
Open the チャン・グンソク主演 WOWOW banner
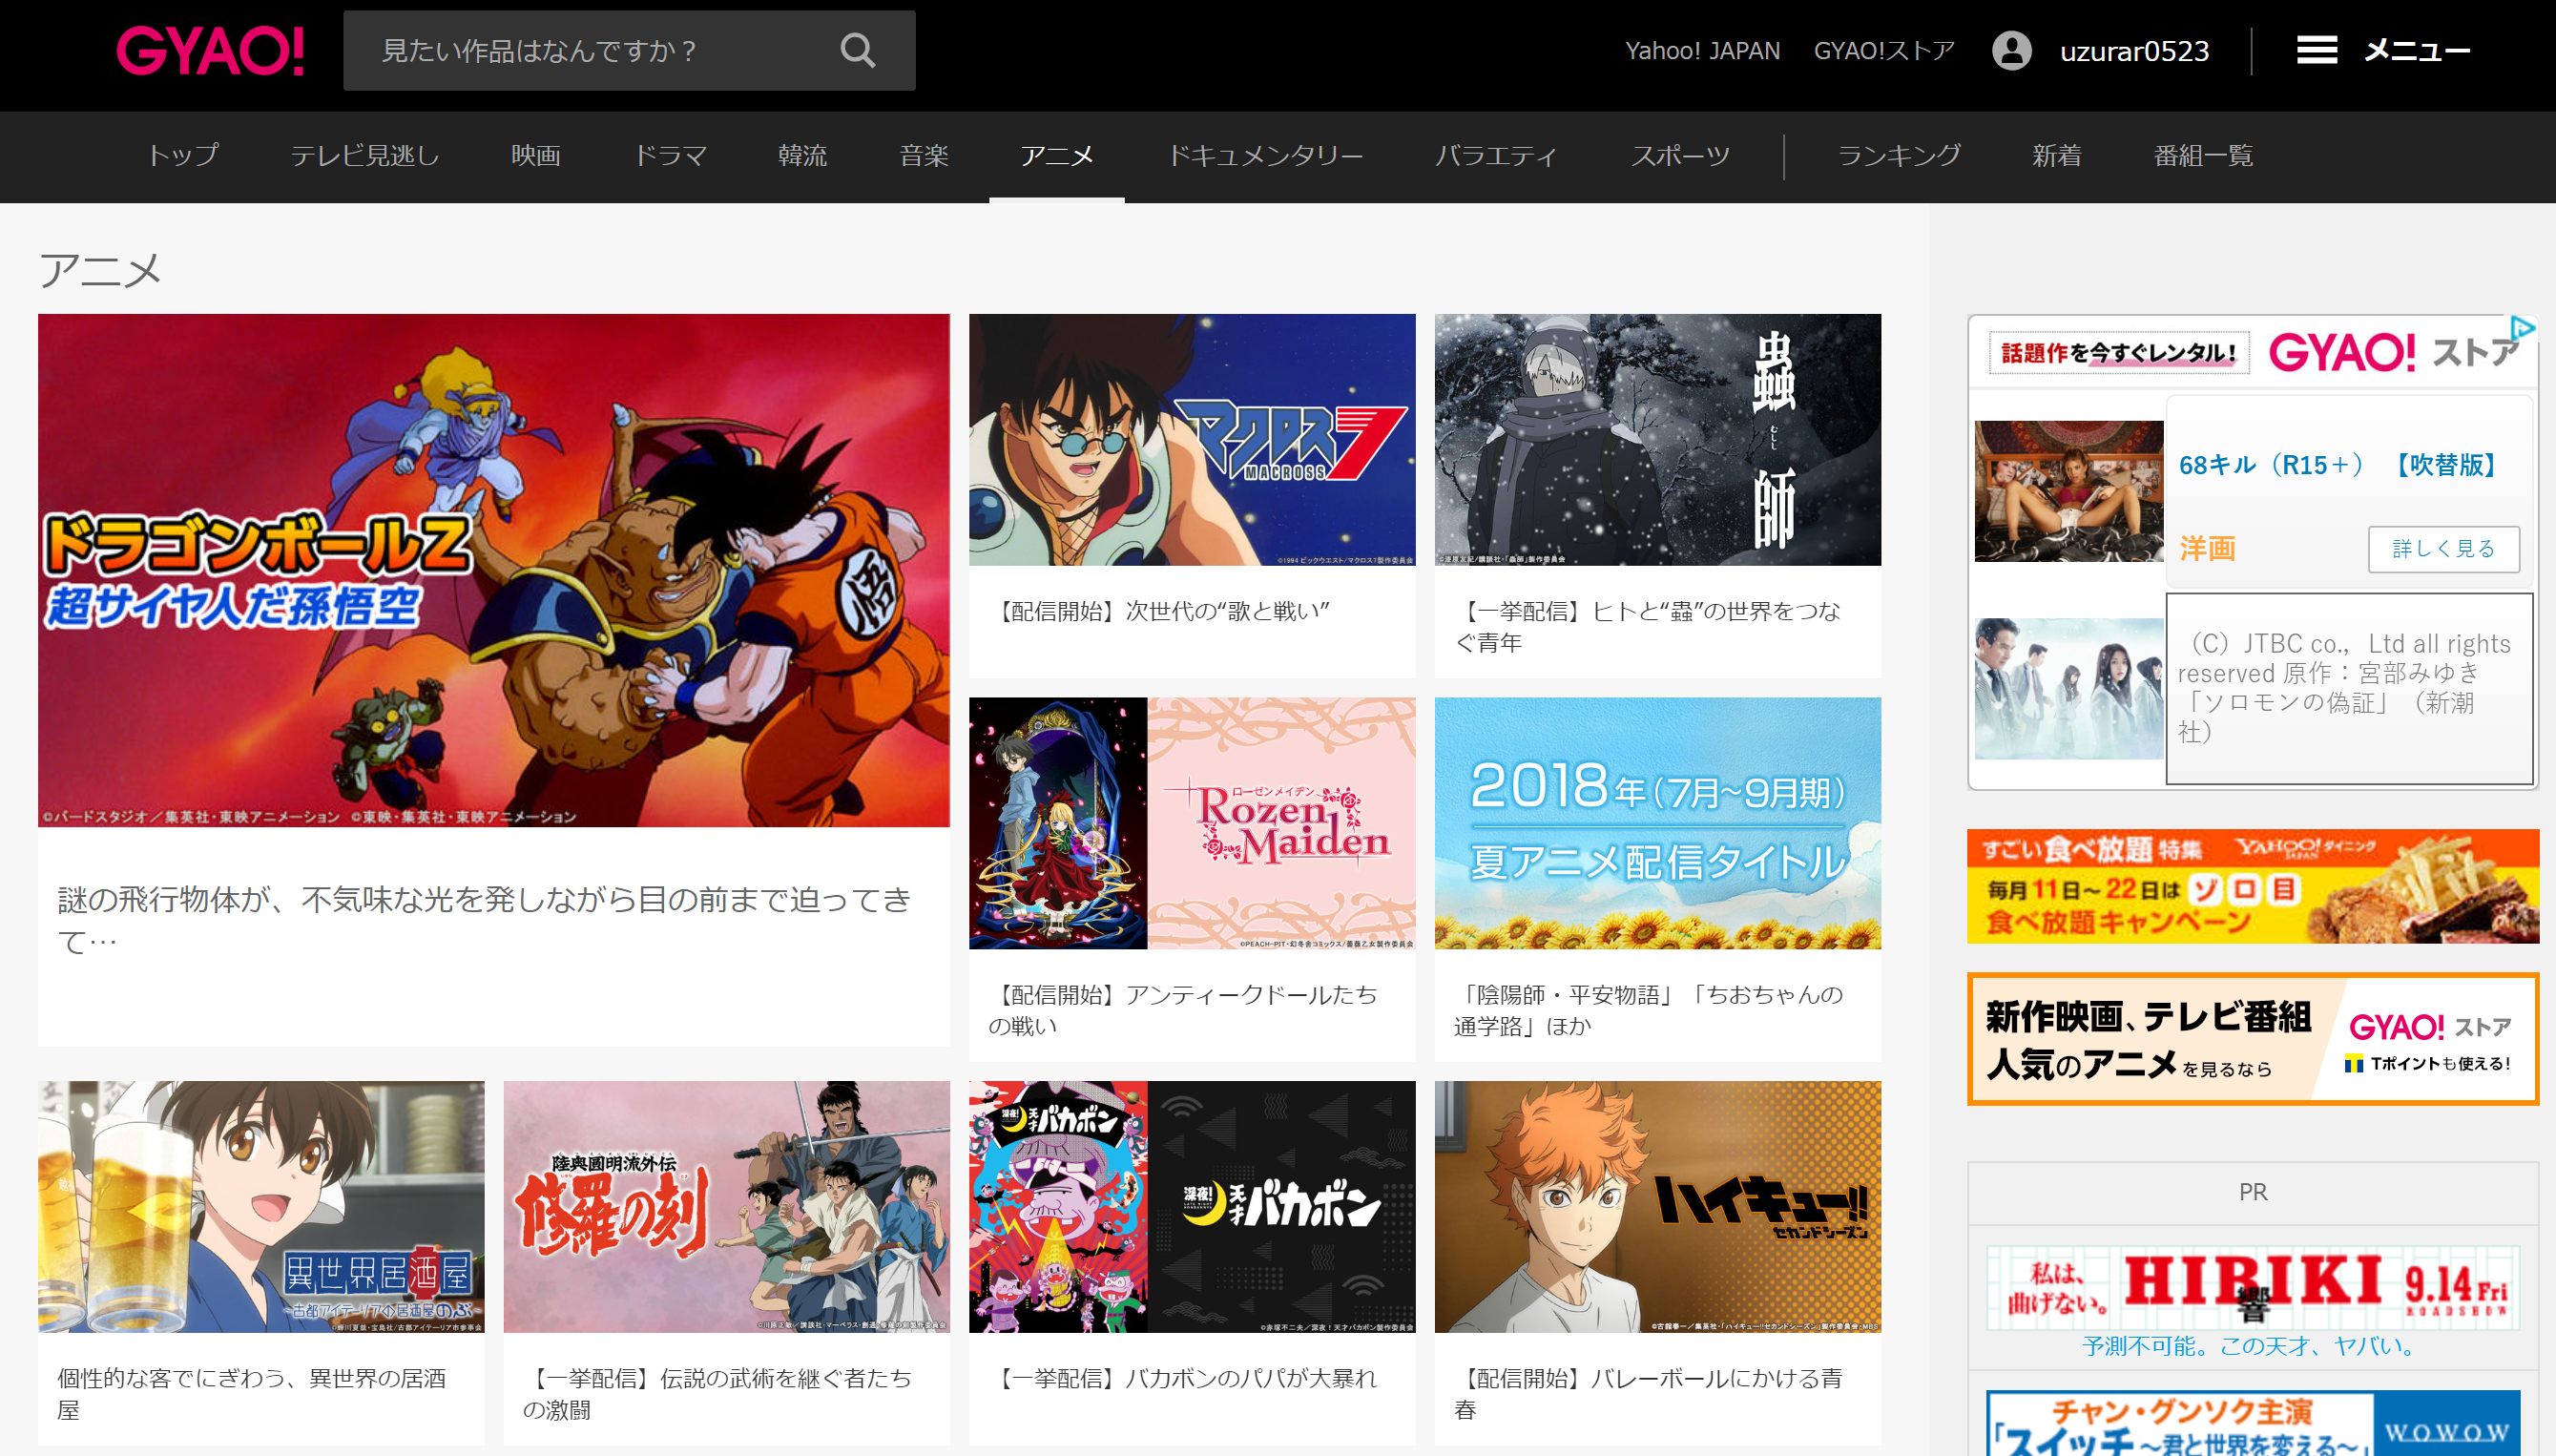[x=2252, y=1423]
